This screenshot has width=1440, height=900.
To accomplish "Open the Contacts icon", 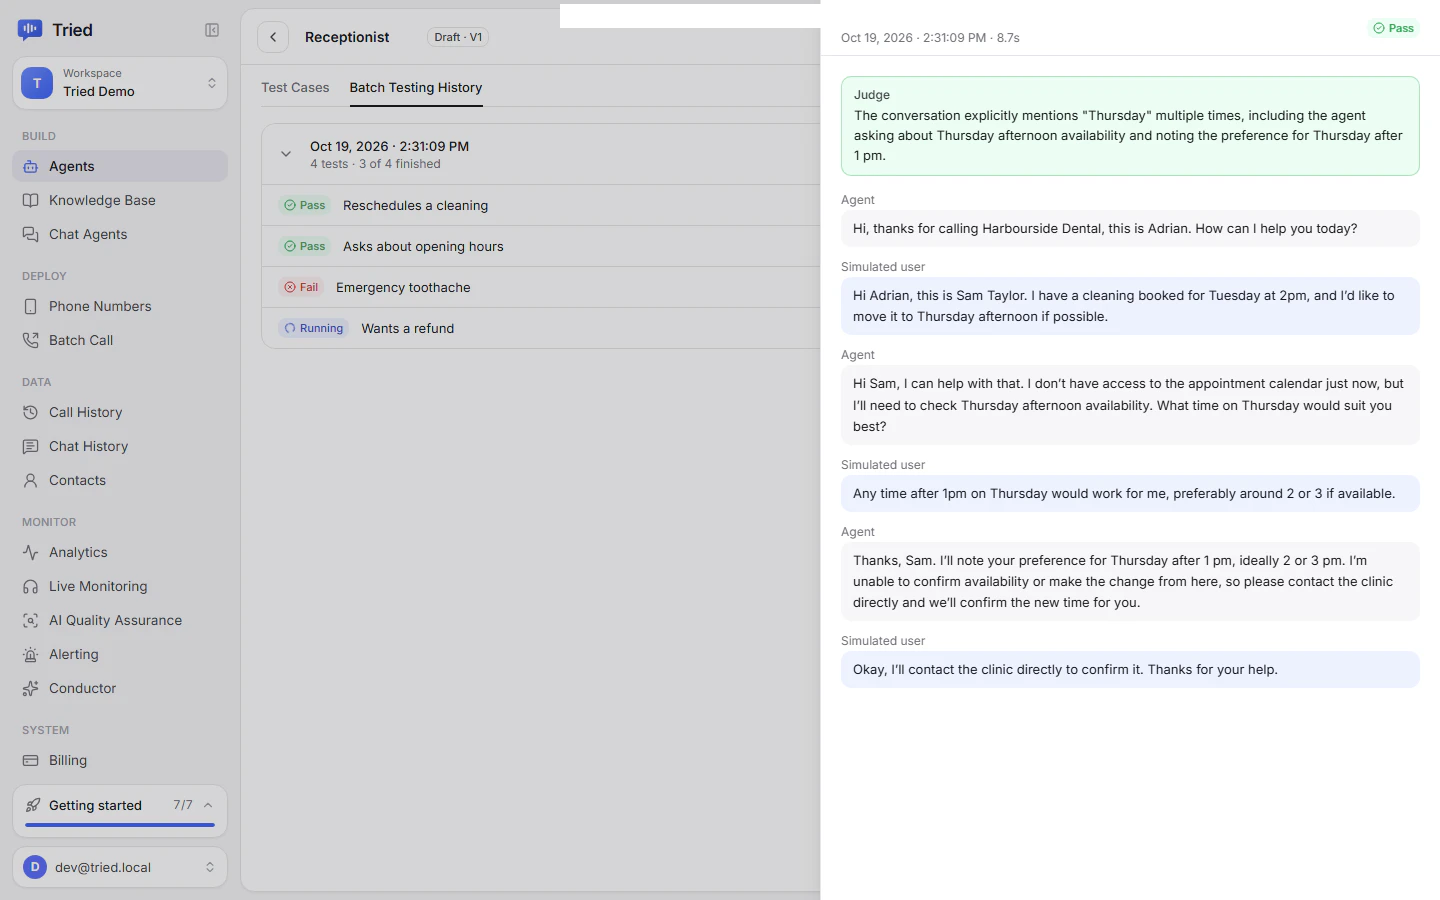I will point(31,480).
